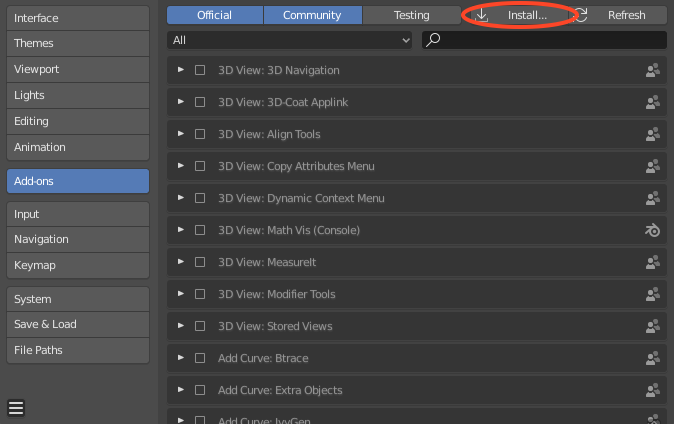
Task: Open Navigation preferences section
Action: [78, 239]
